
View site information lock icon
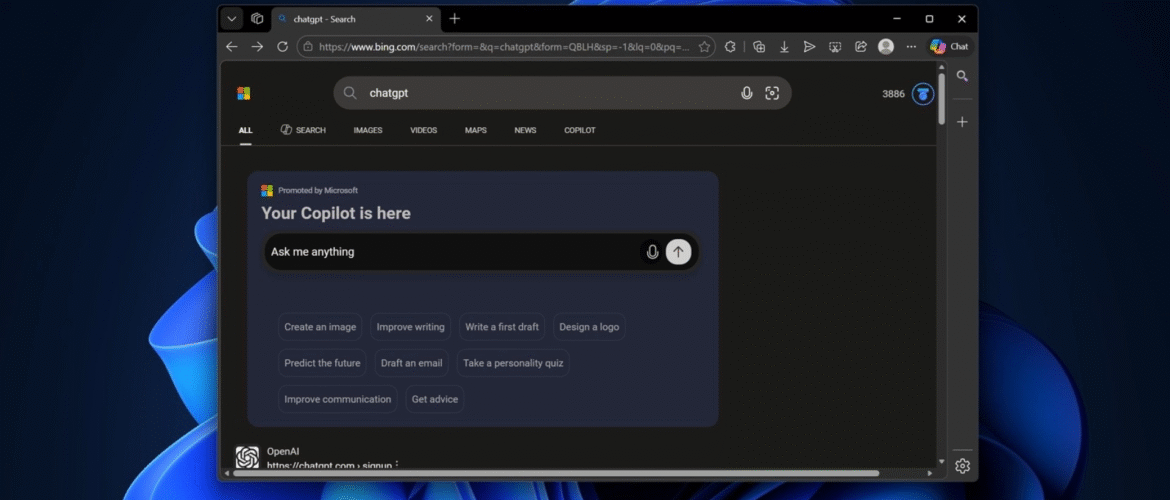pos(307,46)
